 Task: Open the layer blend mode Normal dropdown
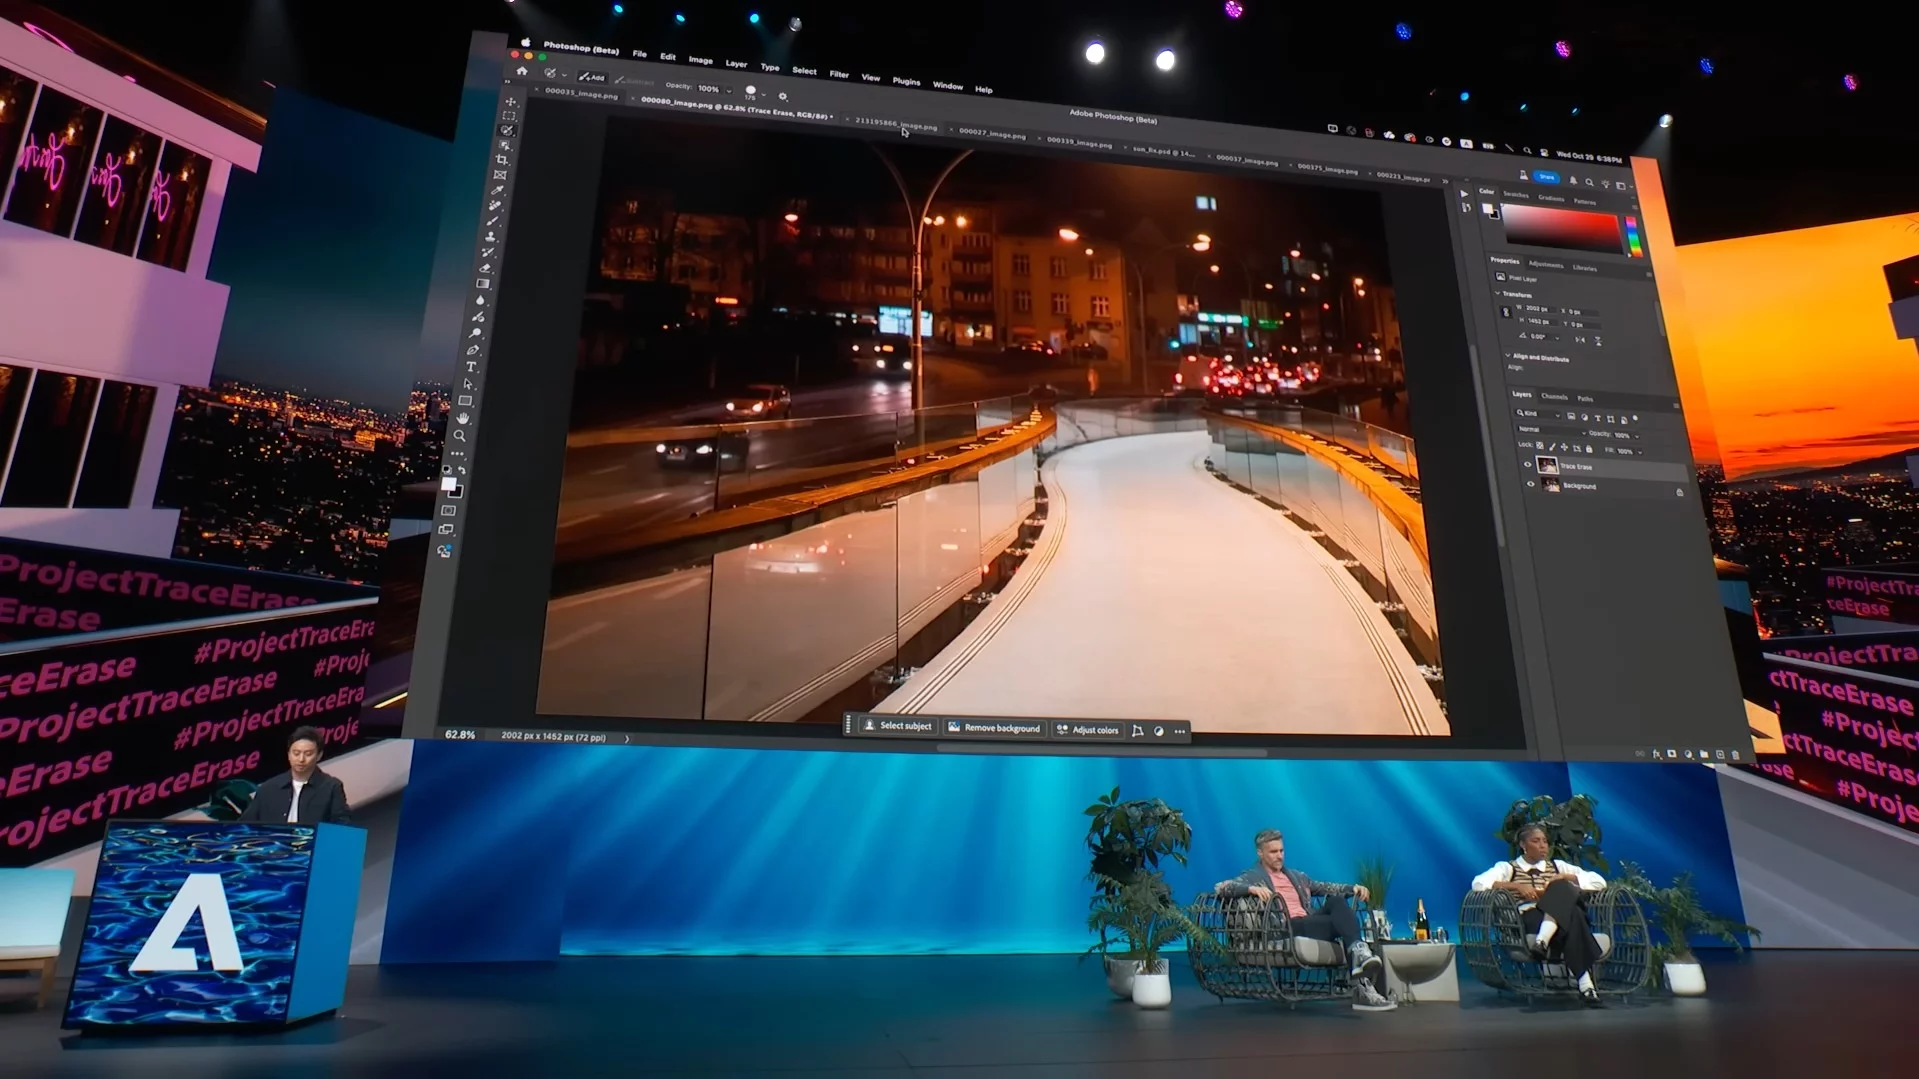click(x=1551, y=431)
